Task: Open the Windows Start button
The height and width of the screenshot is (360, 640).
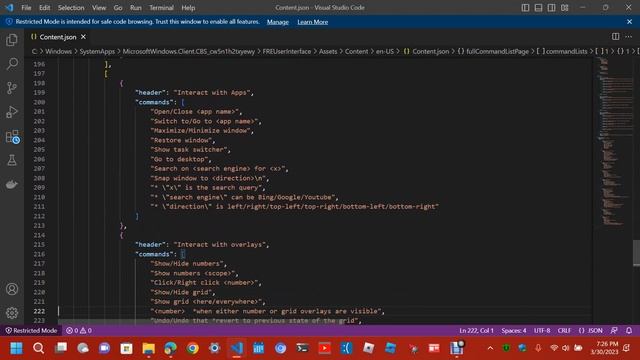Action: click(16, 348)
